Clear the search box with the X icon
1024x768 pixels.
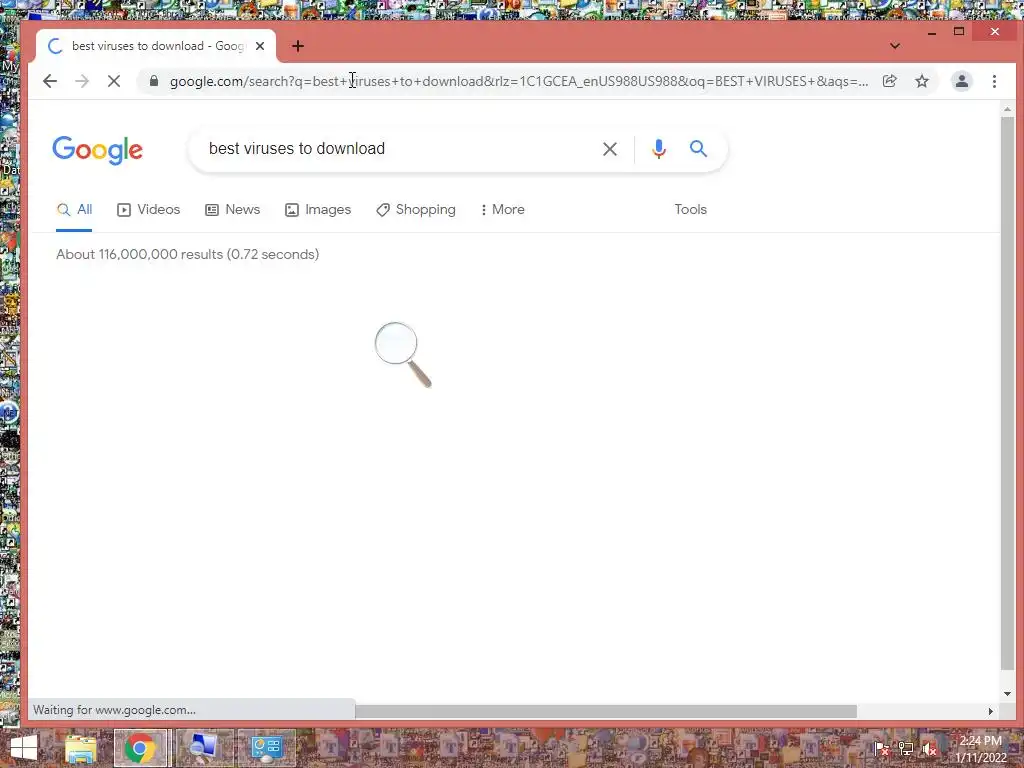click(x=610, y=149)
